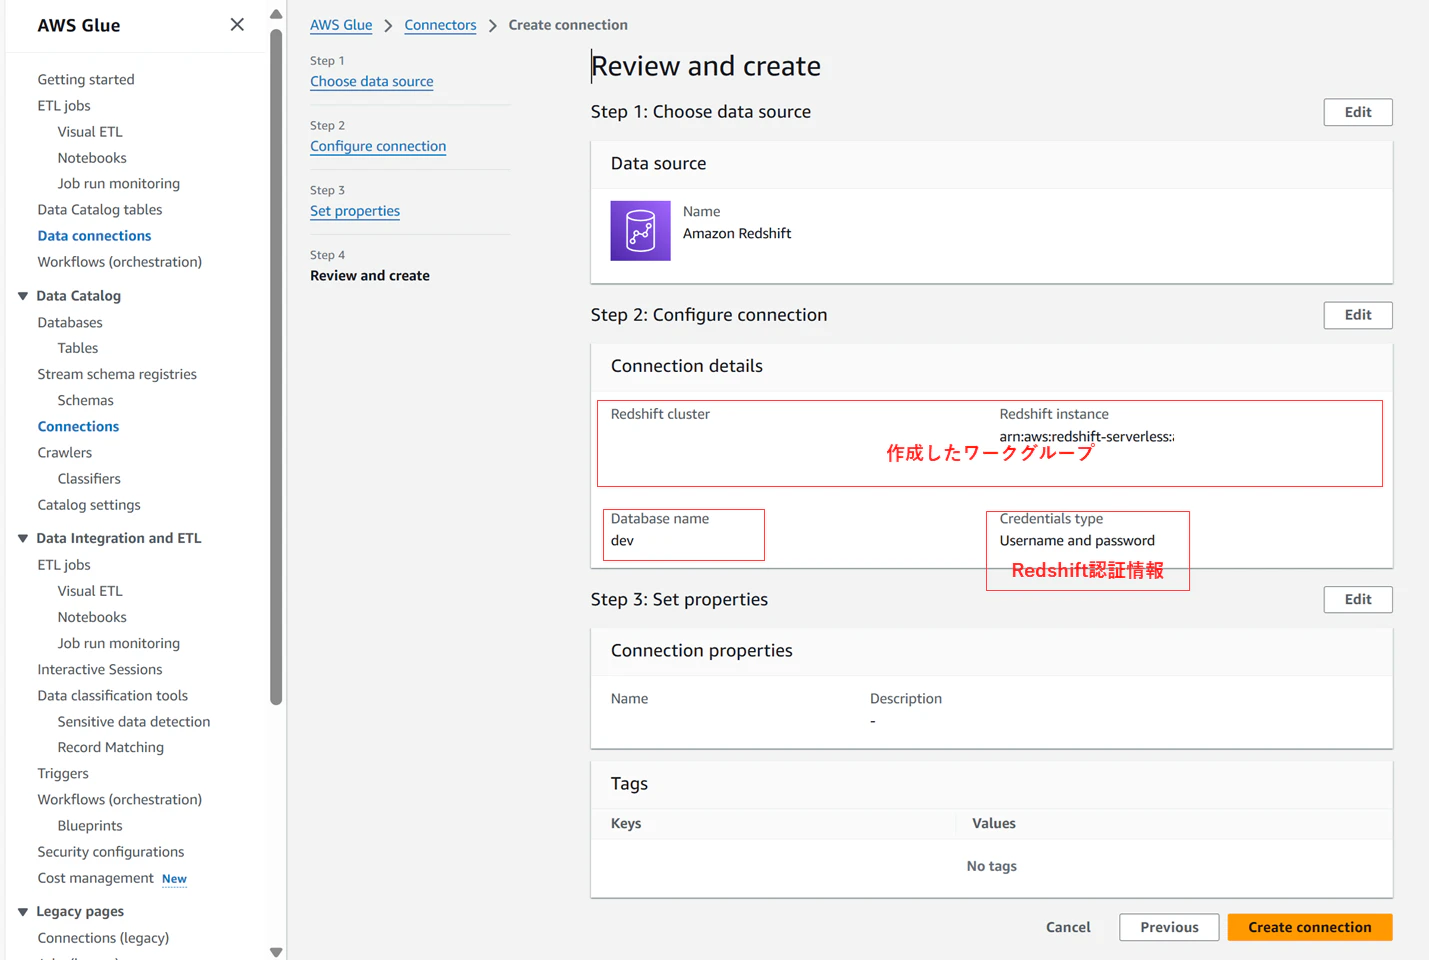Viewport: 1429px width, 960px height.
Task: Cancel the connection creation
Action: click(x=1068, y=927)
